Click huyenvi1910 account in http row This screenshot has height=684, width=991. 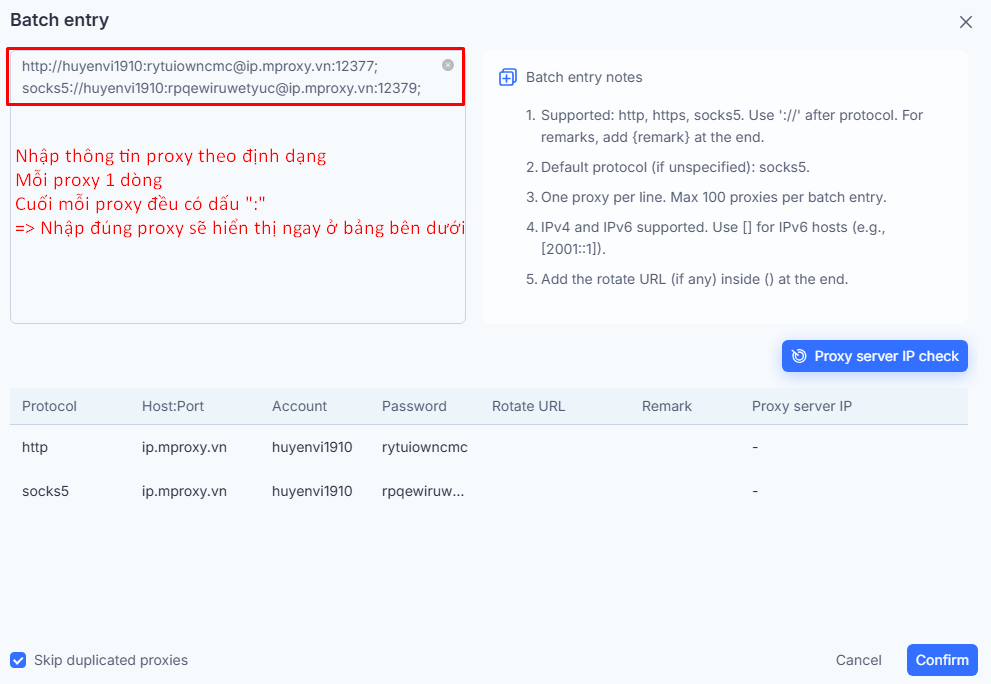point(312,447)
